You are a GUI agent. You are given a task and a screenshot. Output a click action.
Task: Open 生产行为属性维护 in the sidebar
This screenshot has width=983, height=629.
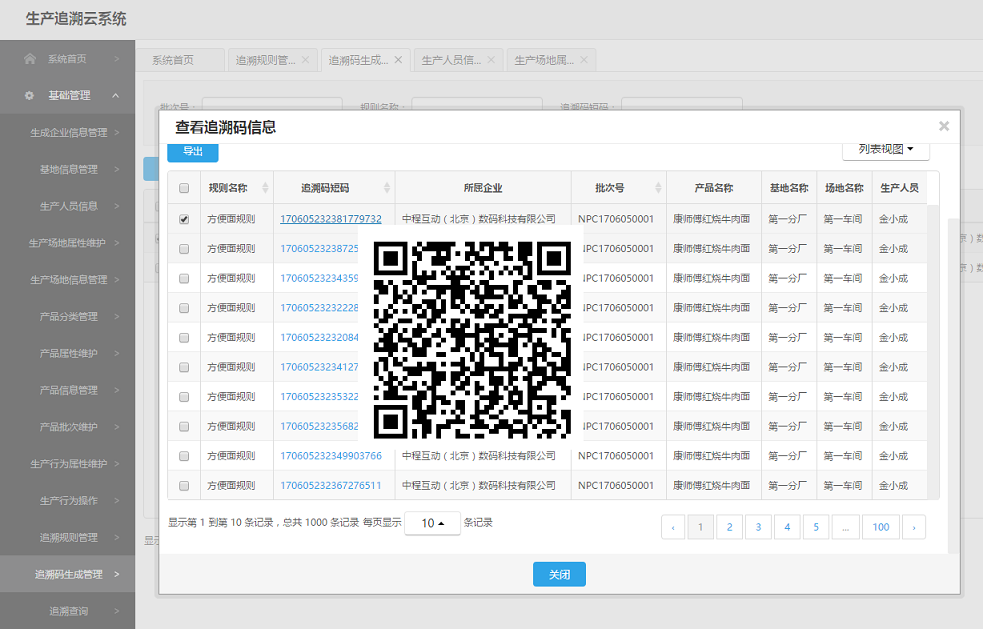(68, 463)
